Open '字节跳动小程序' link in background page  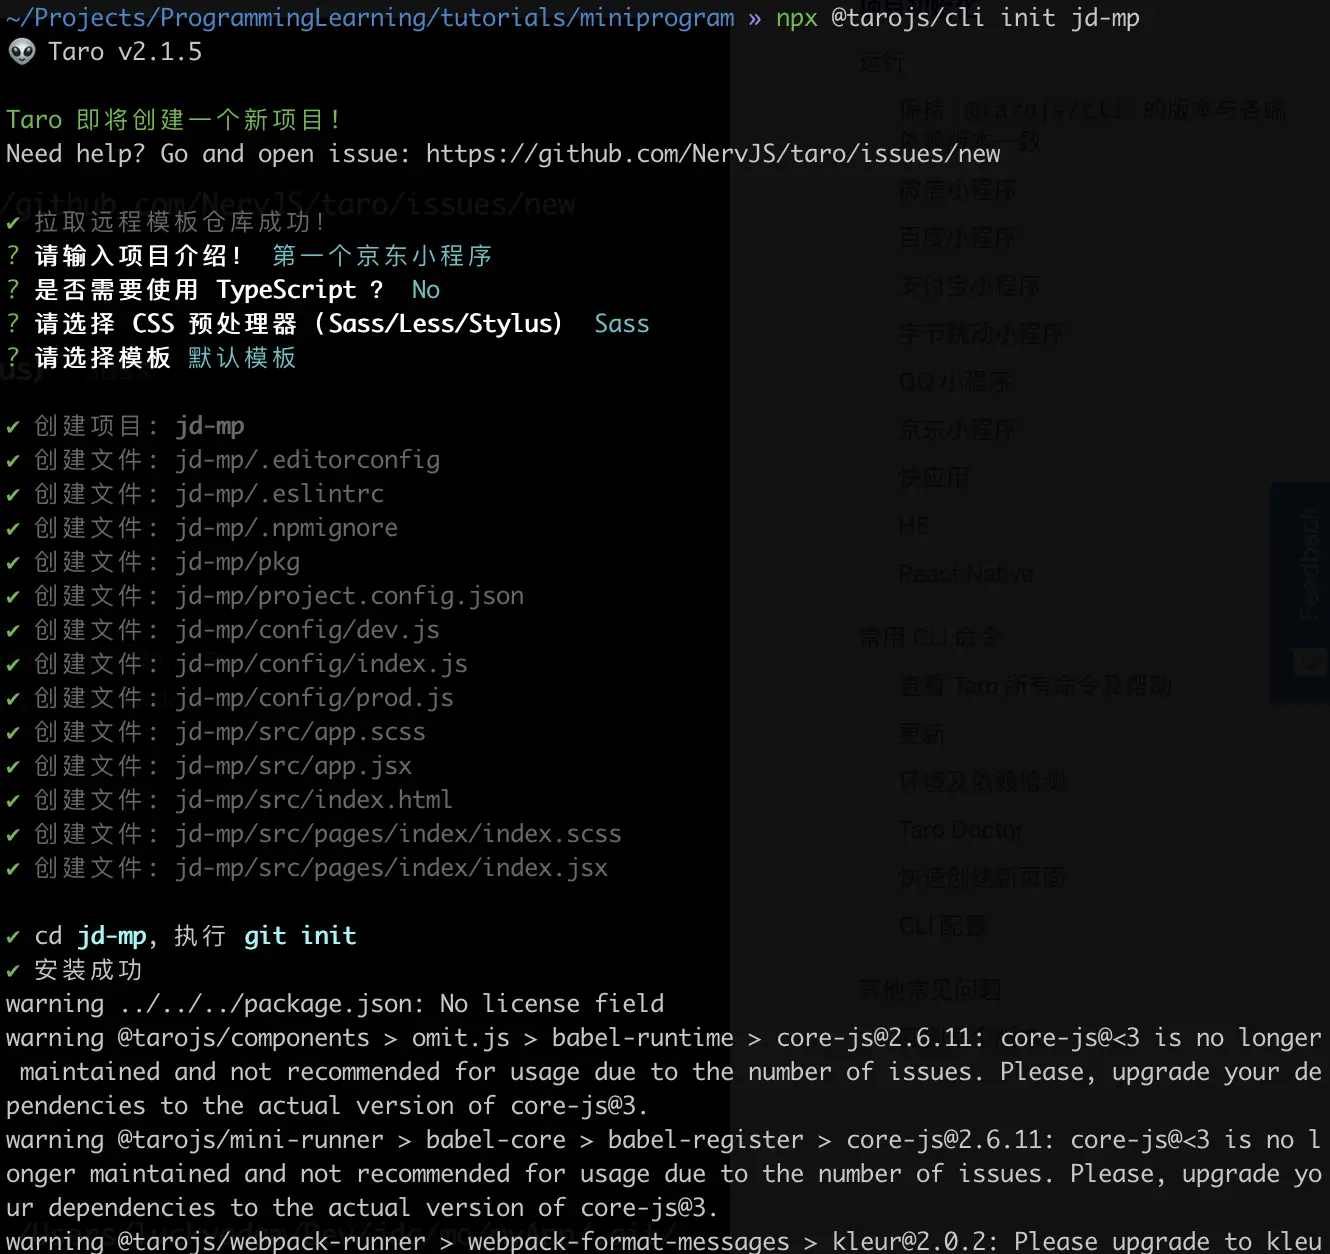coord(982,334)
